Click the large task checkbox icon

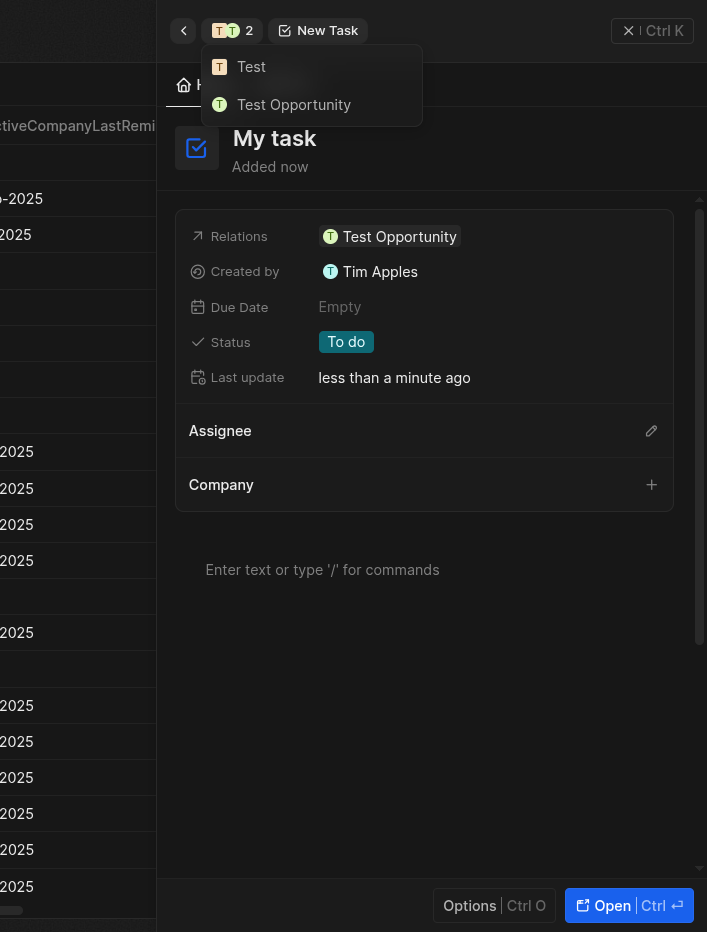(x=197, y=148)
